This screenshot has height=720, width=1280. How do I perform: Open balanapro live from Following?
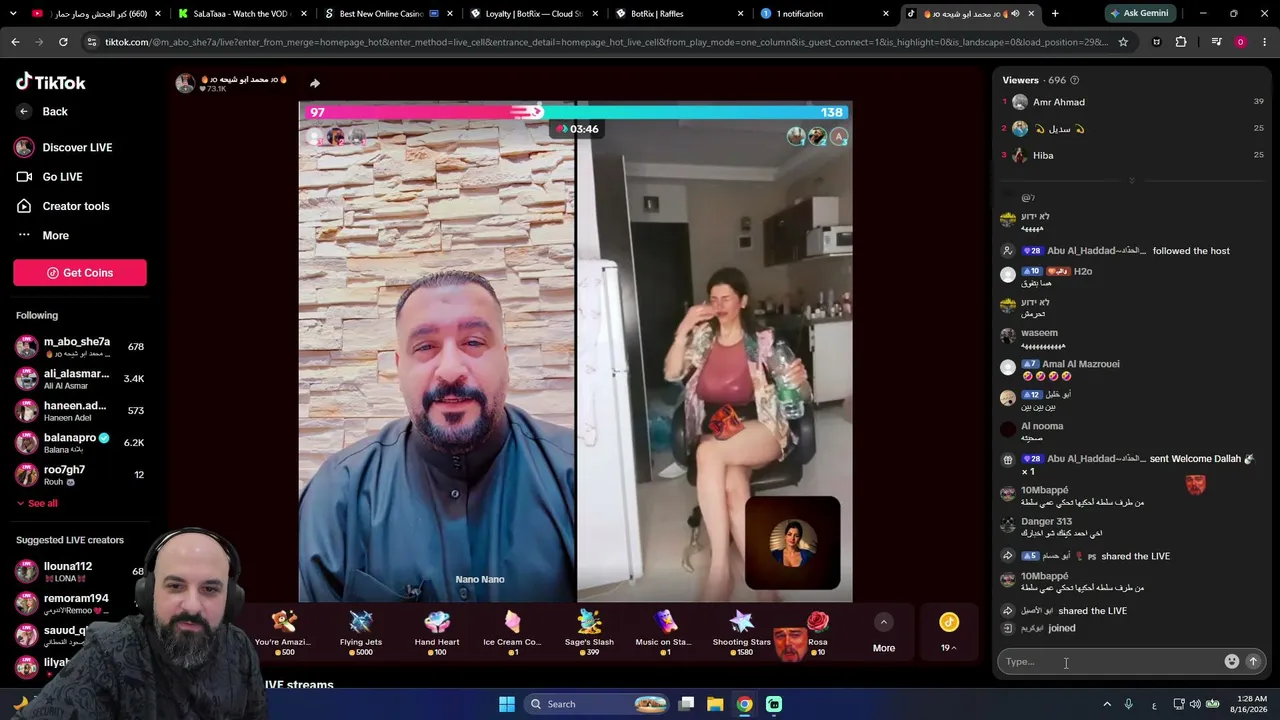point(80,443)
